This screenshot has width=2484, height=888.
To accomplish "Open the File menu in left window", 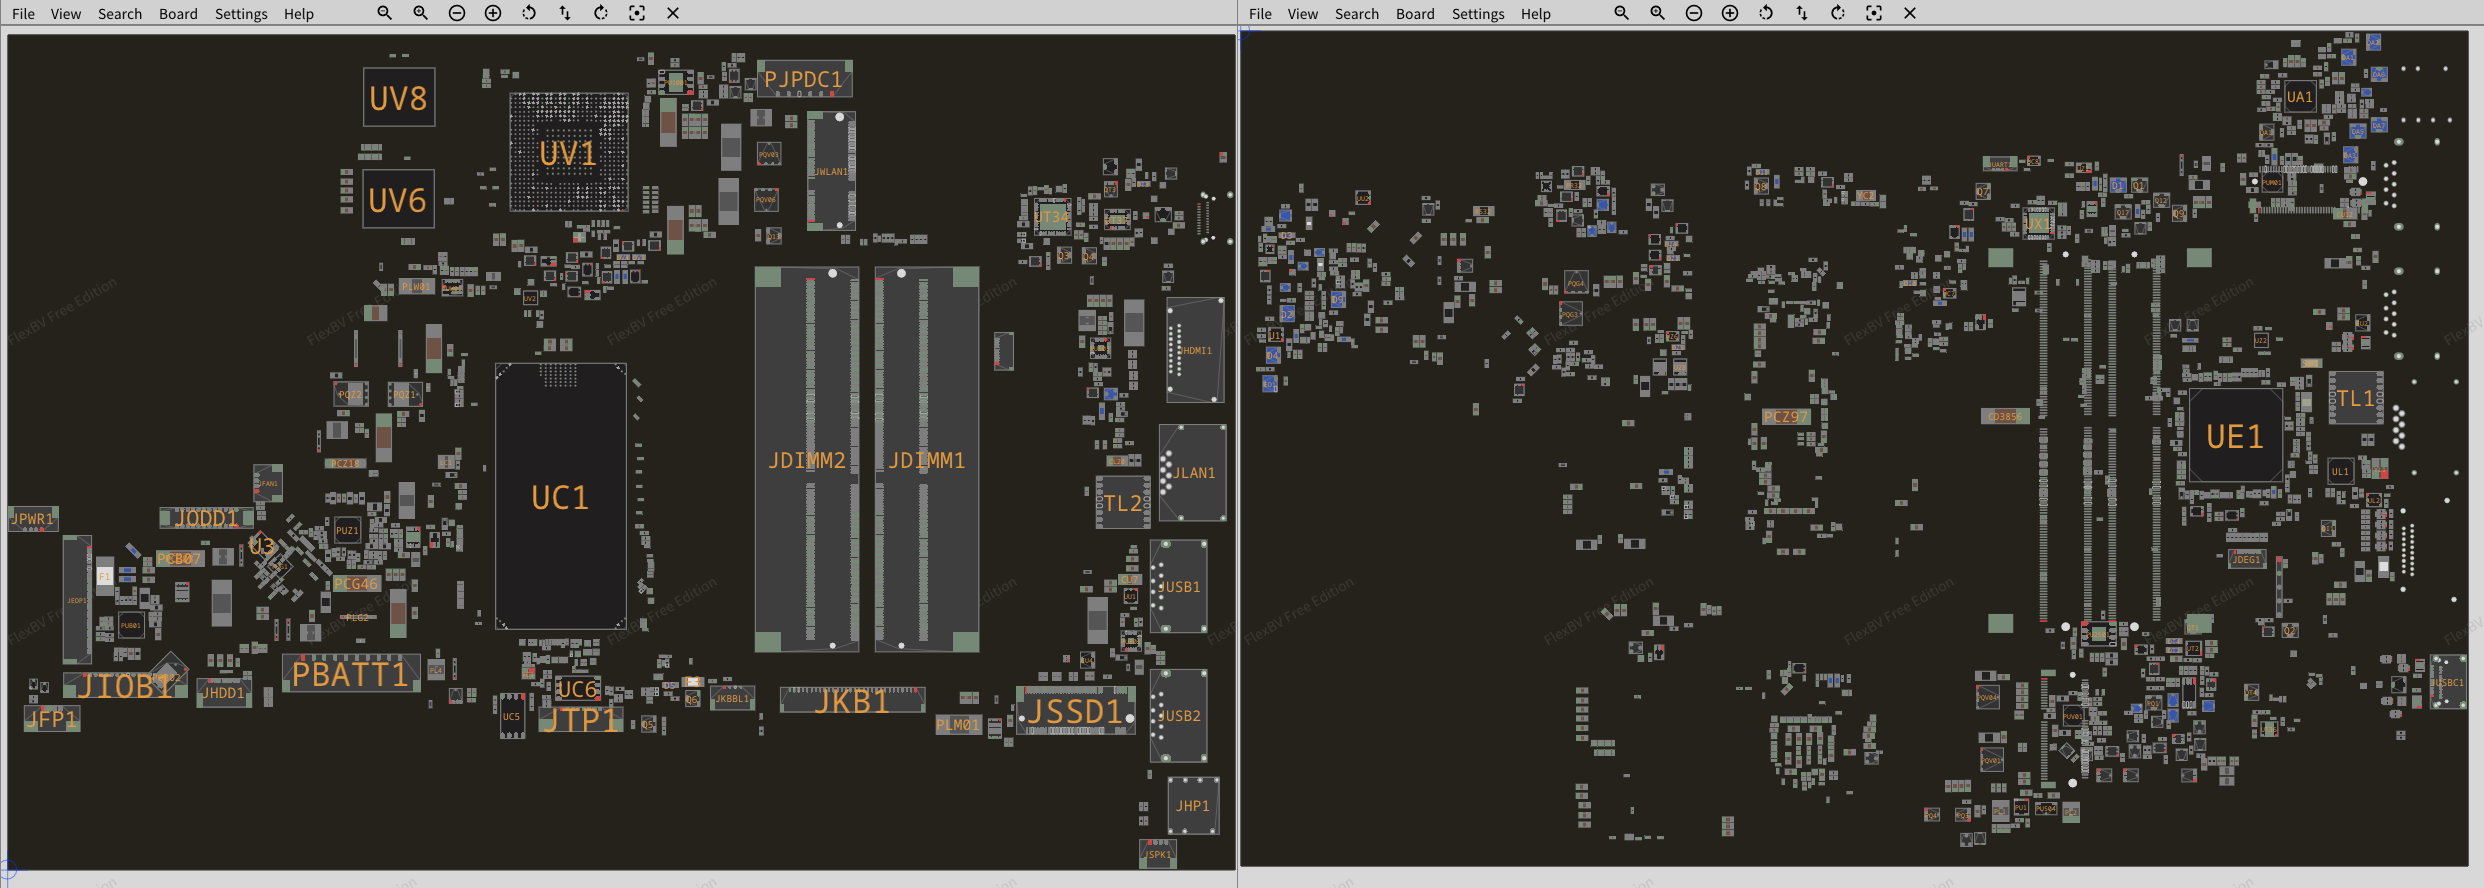I will [23, 14].
